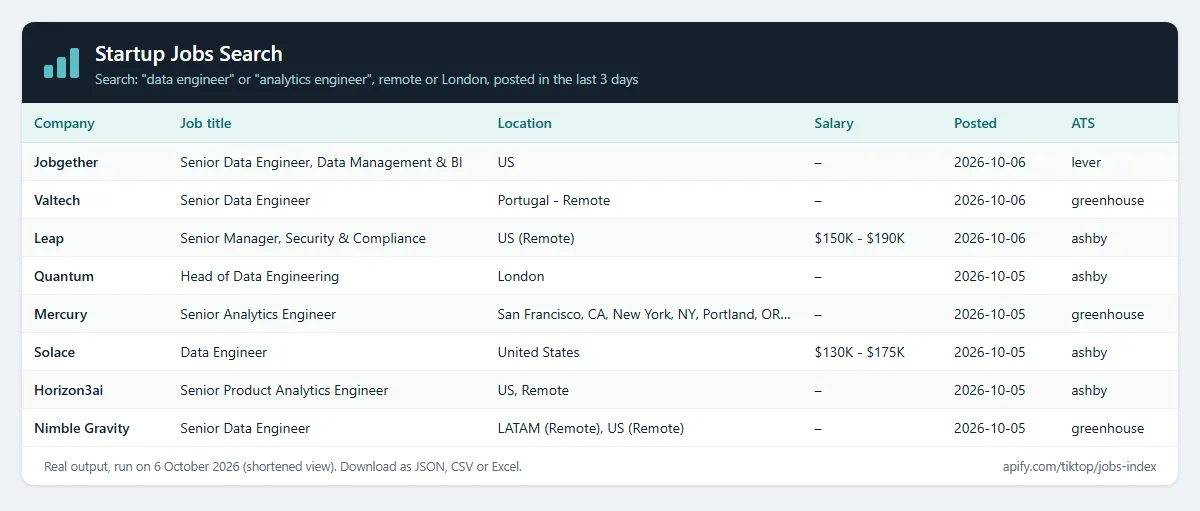Click Quantum's 2026-10-05 posted date
Viewport: 1200px width, 511px height.
[x=990, y=276]
